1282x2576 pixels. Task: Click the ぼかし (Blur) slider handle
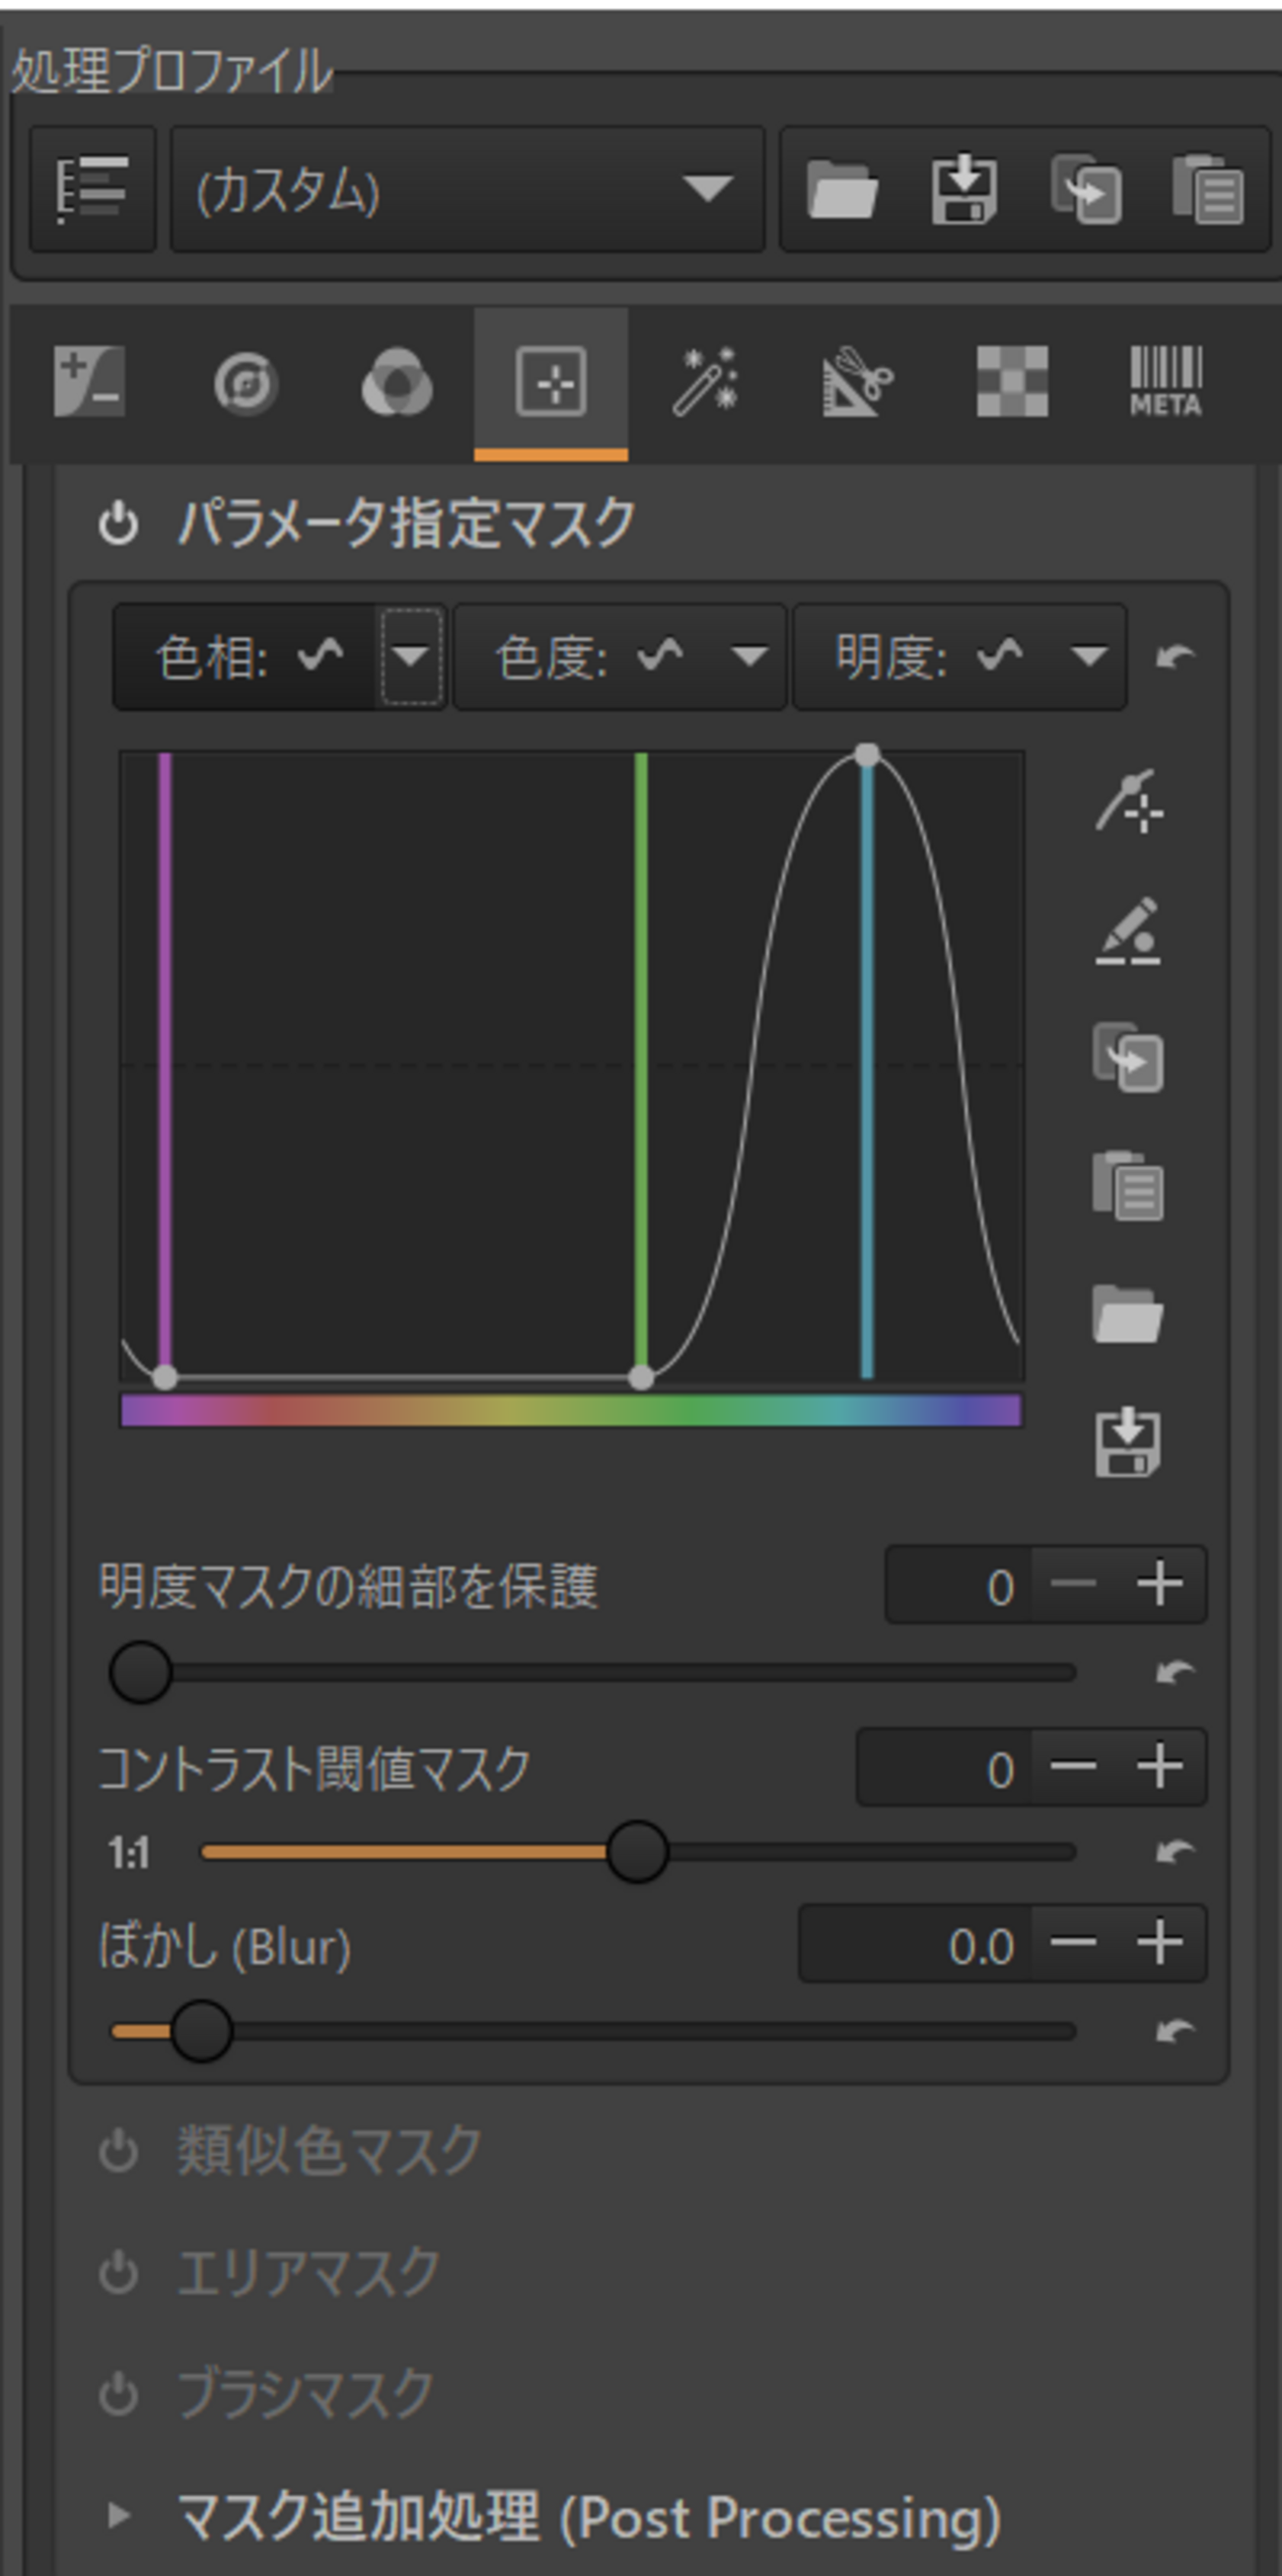pyautogui.click(x=201, y=2032)
